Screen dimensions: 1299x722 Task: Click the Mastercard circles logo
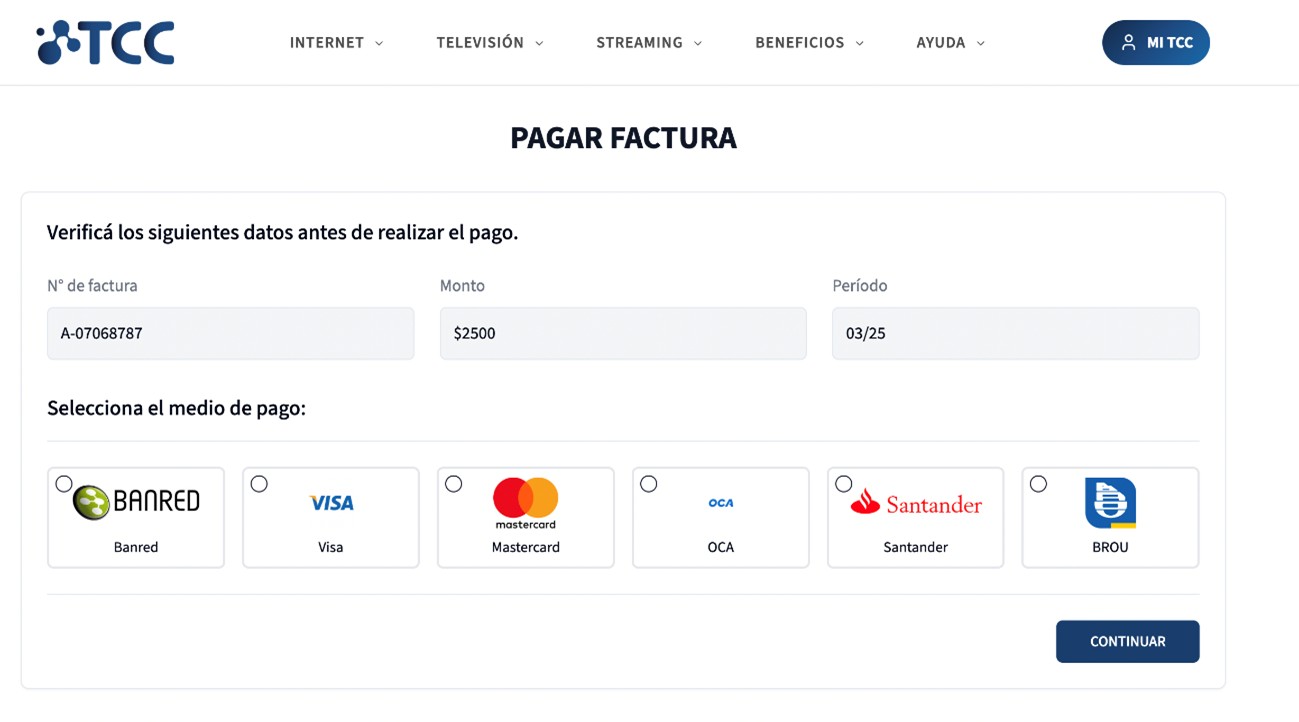pos(526,499)
